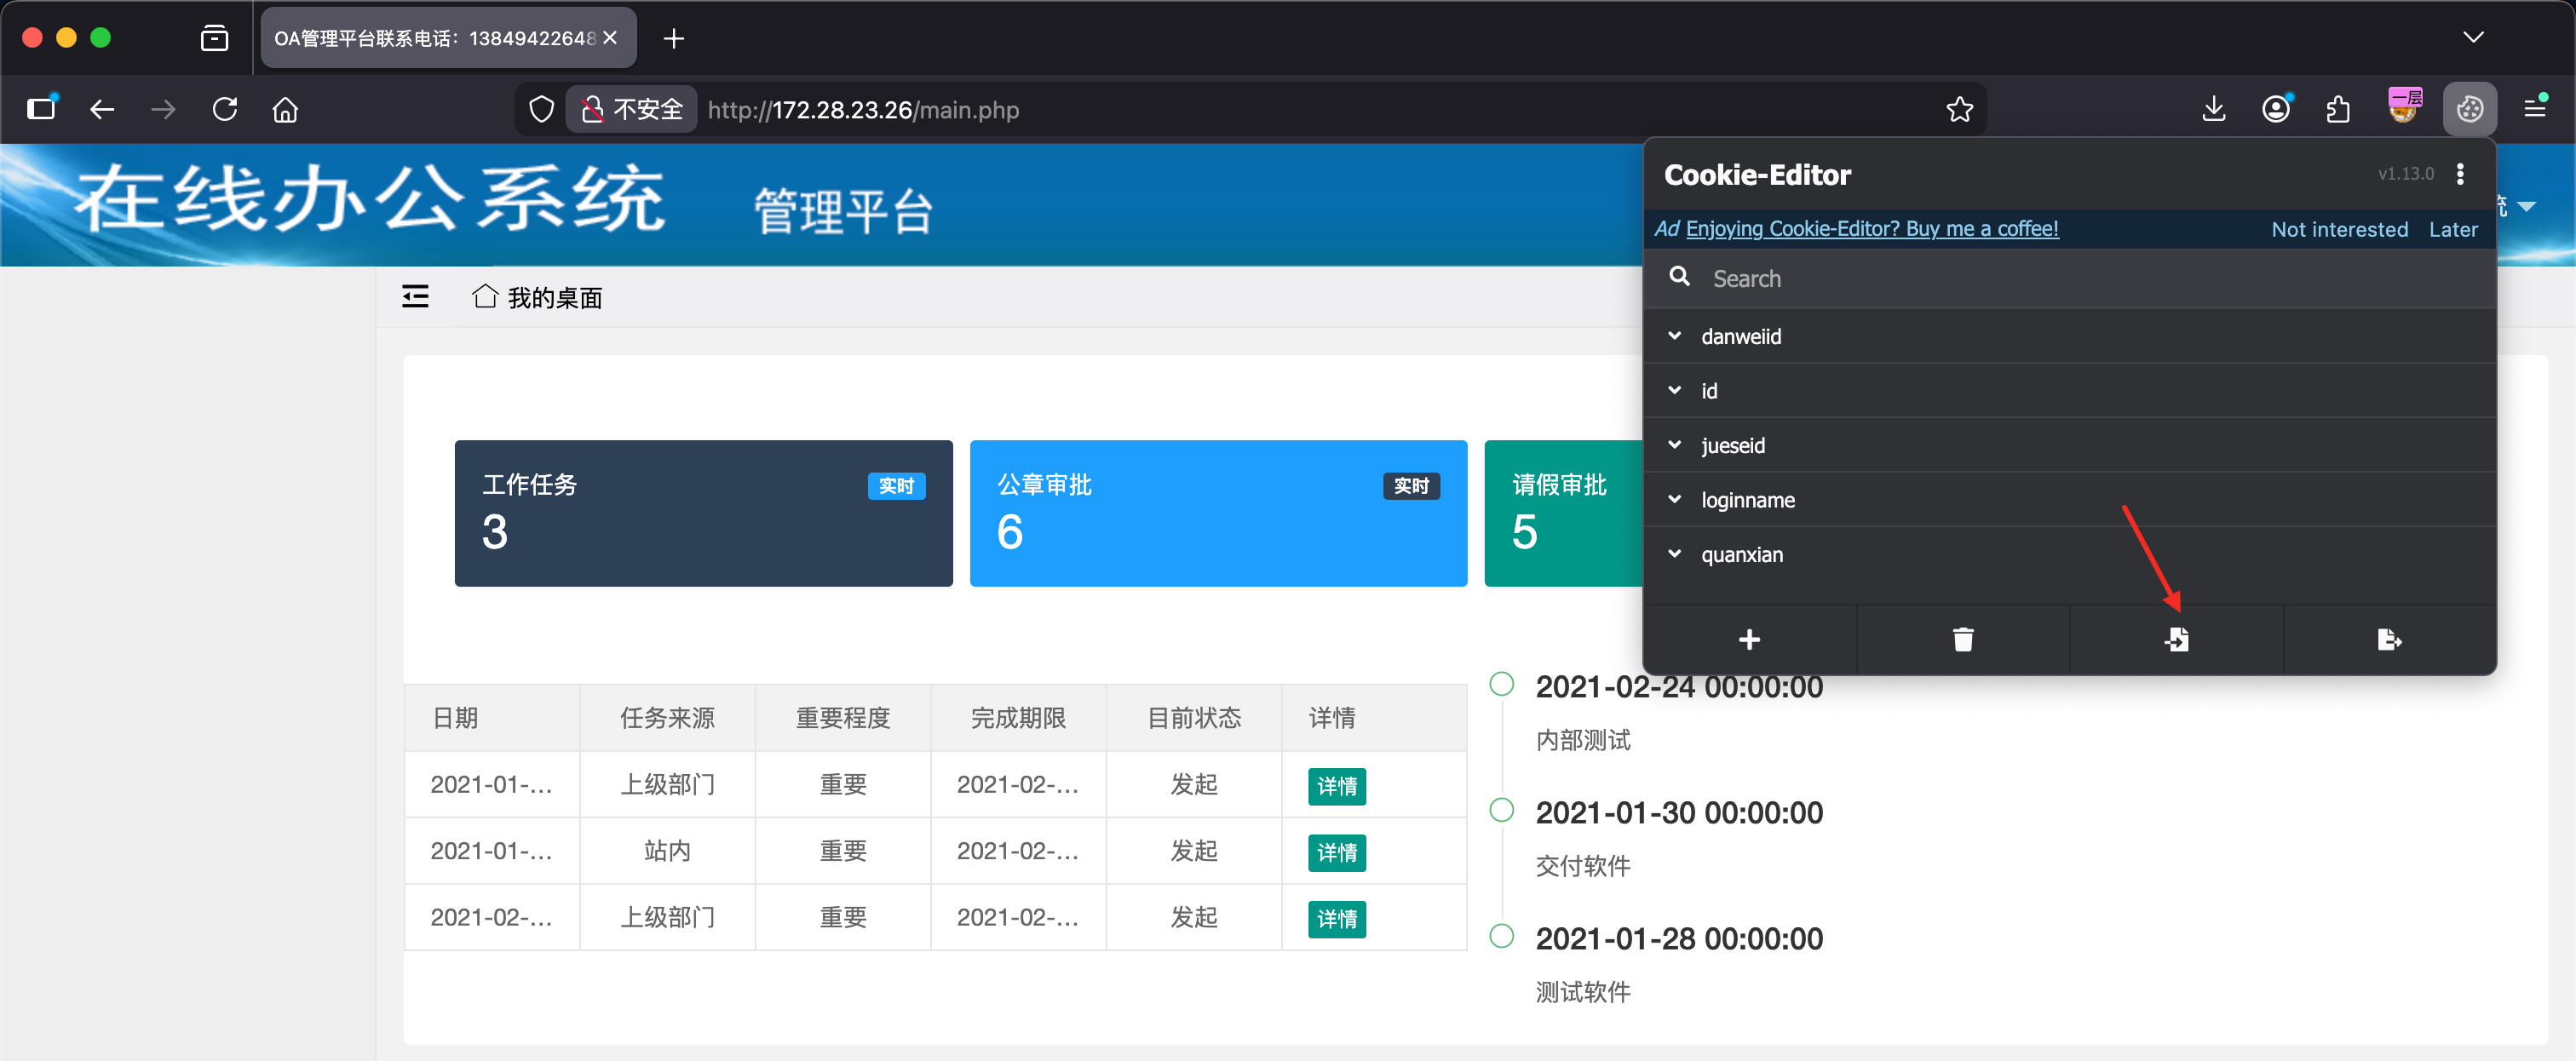Expand the jueseid cookie entry
This screenshot has height=1061, width=2576.
pos(1732,445)
